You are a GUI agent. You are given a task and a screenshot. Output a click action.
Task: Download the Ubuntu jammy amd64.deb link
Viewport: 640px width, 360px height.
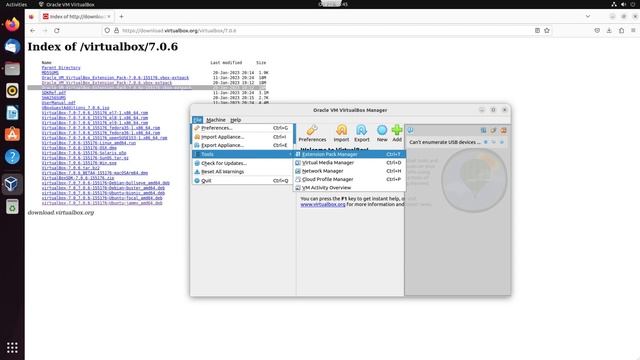[102, 203]
